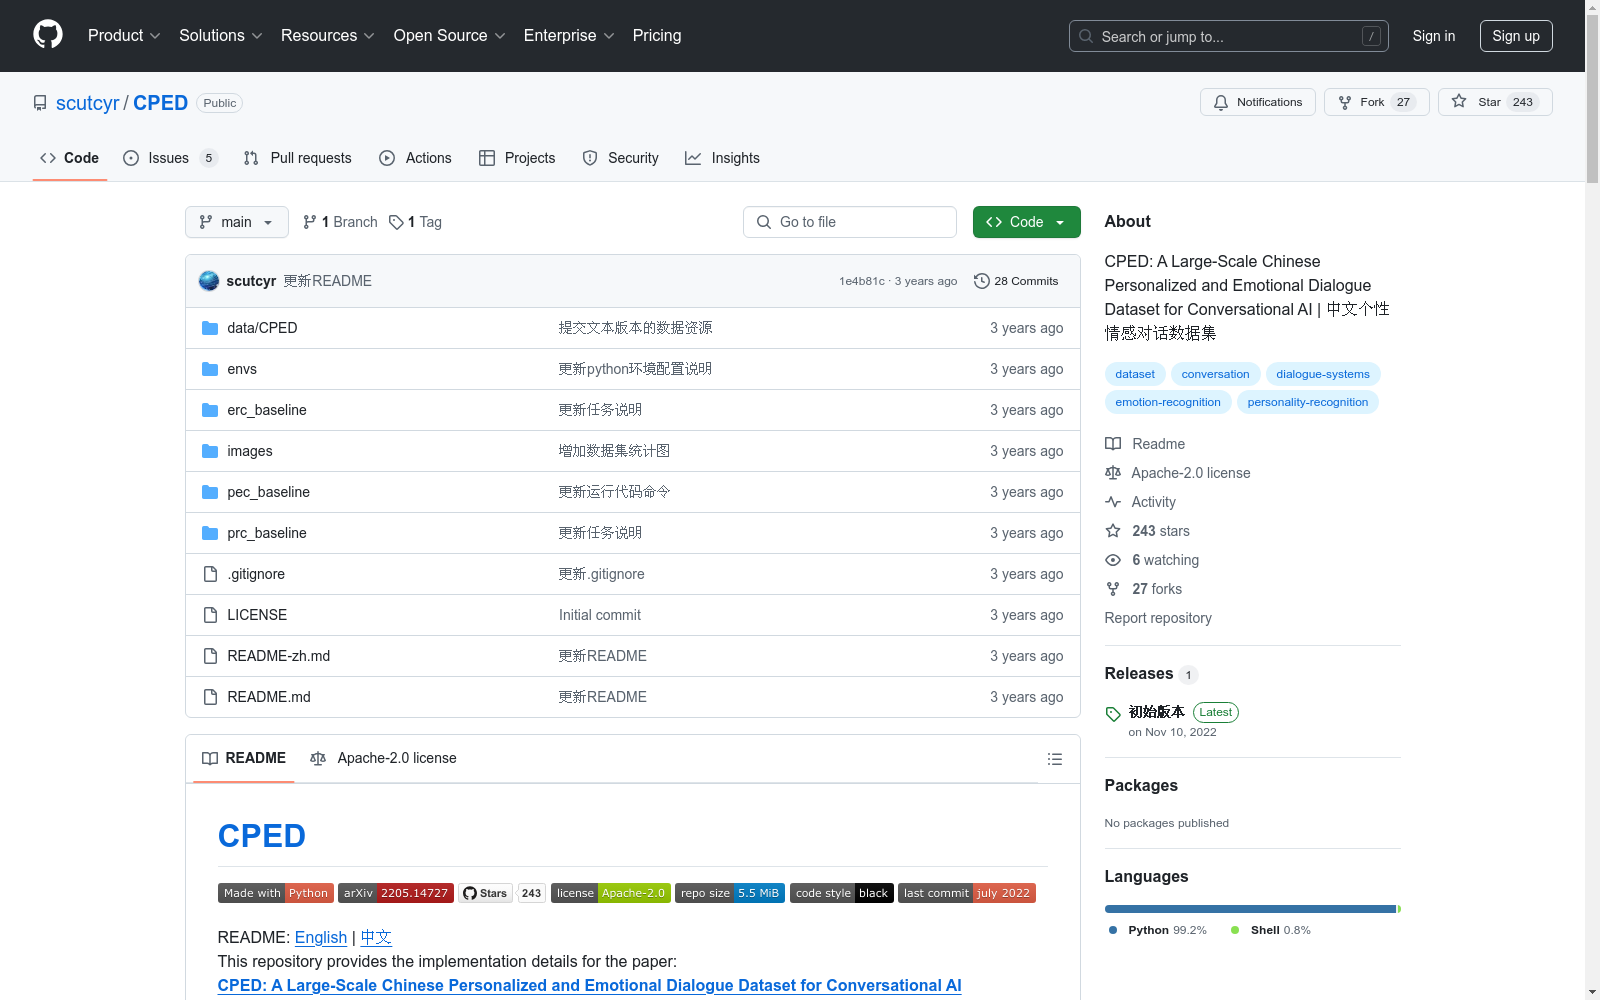Open README.md file

pos(269,697)
